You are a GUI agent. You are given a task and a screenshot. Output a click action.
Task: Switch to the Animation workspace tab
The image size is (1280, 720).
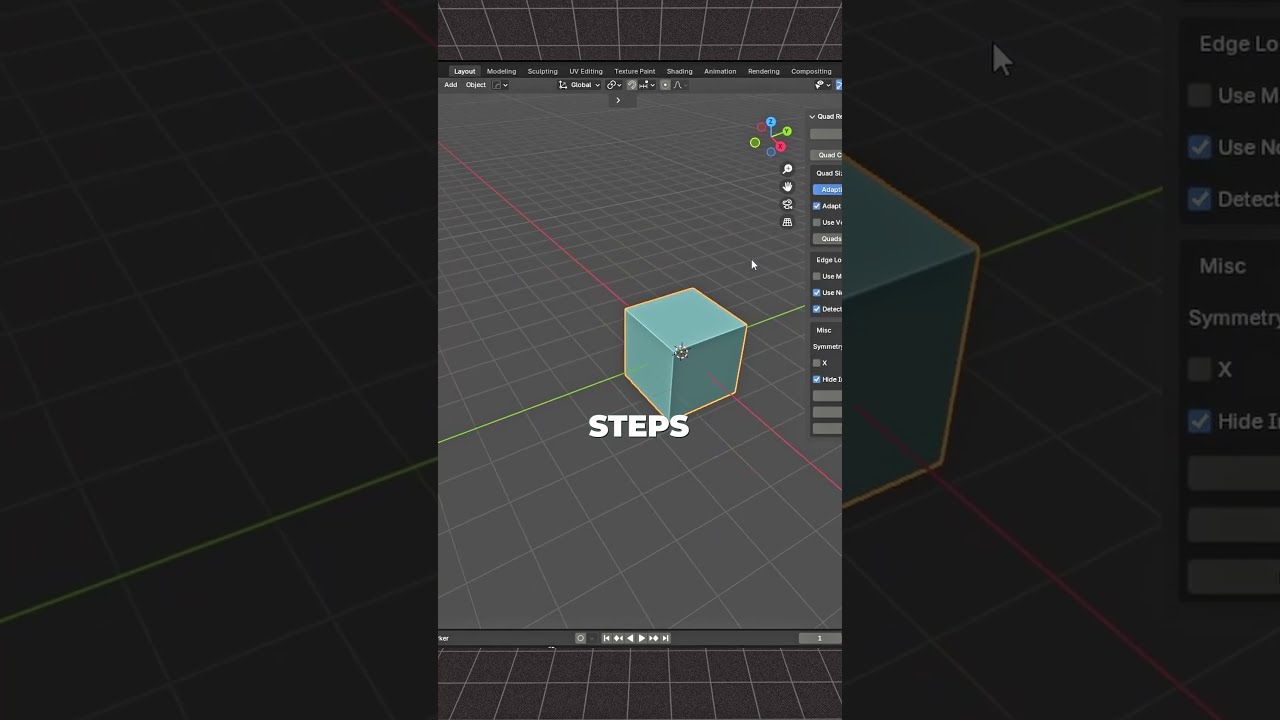pyautogui.click(x=720, y=71)
